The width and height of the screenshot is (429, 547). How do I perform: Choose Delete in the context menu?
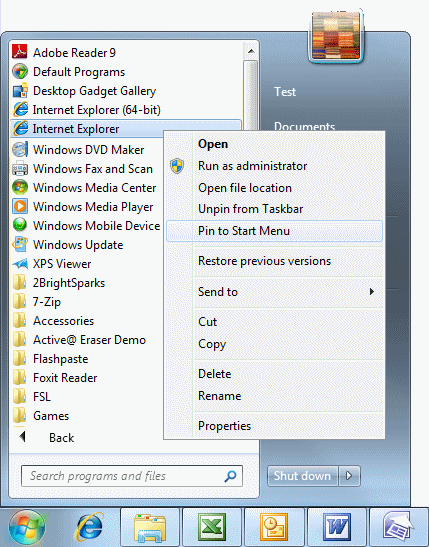click(274, 374)
